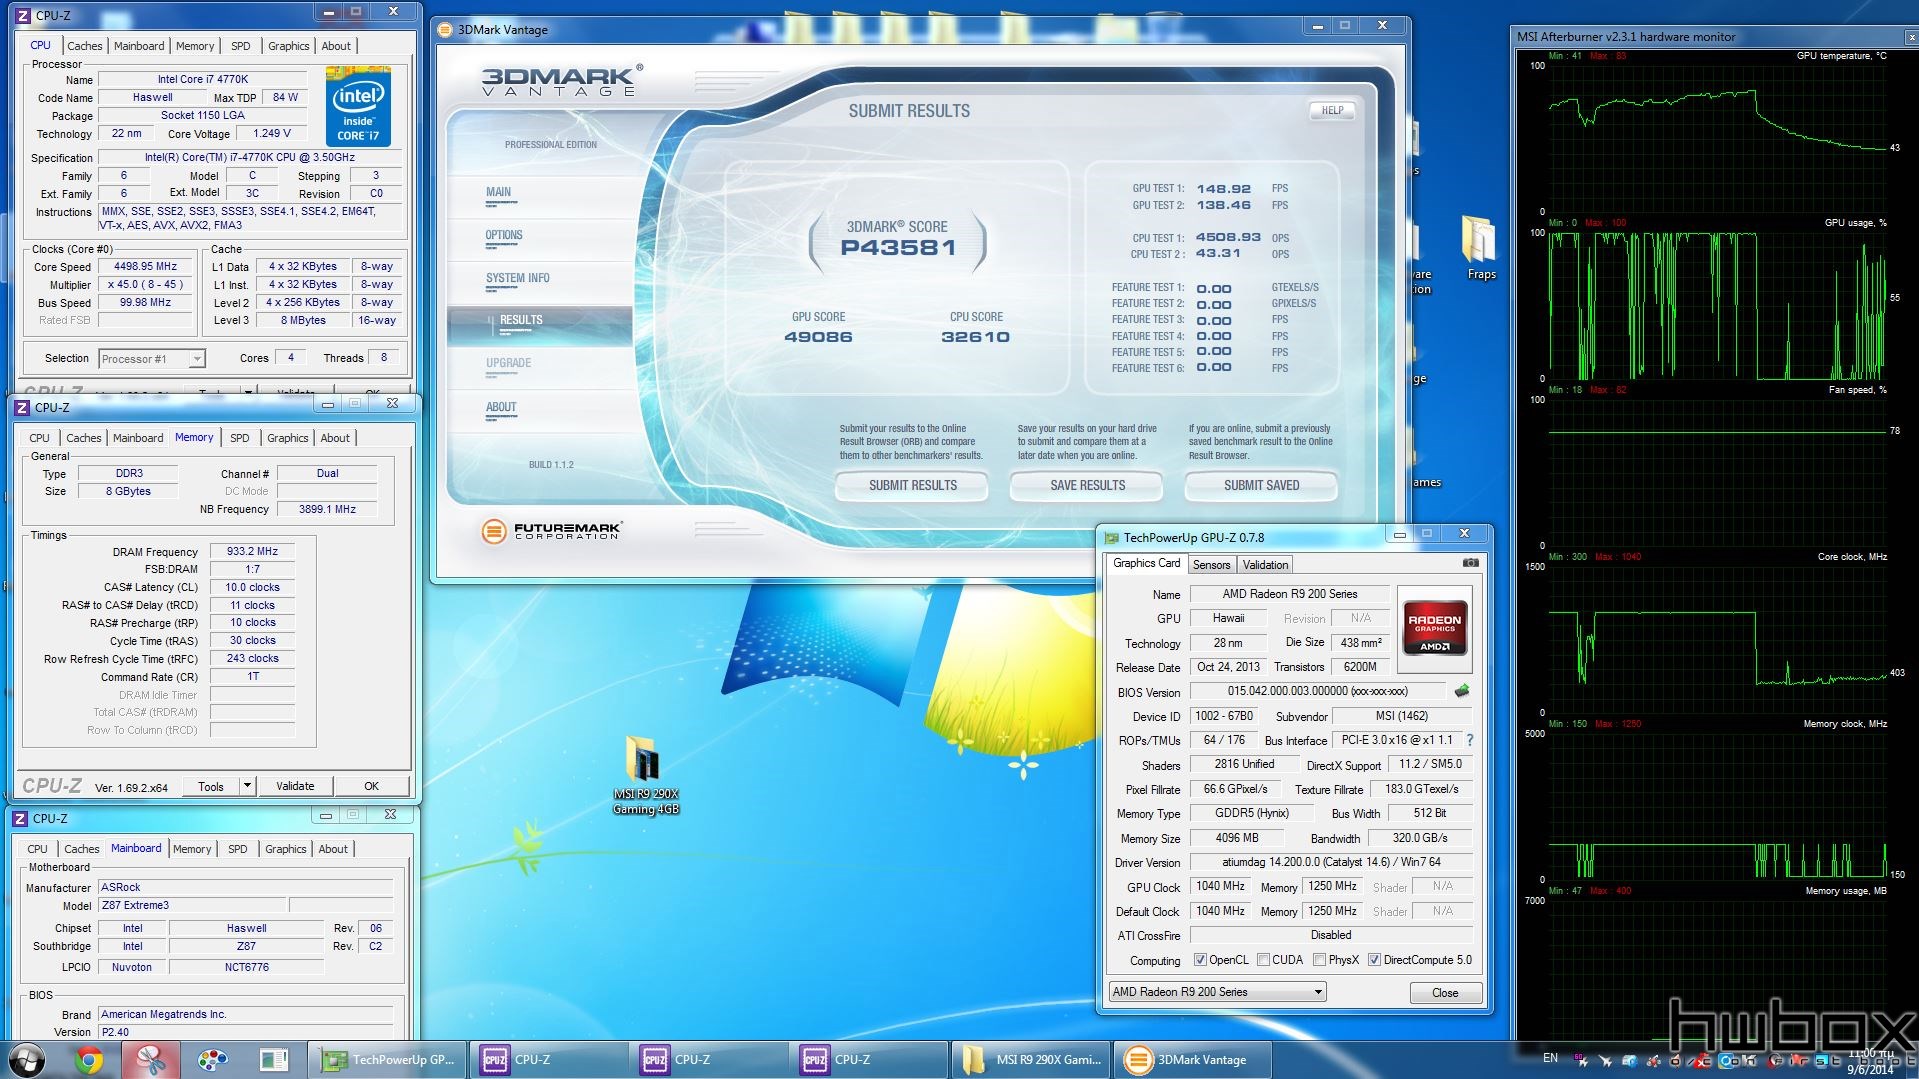
Task: Click the 3DMark Vantage title bar icon
Action: 445,29
